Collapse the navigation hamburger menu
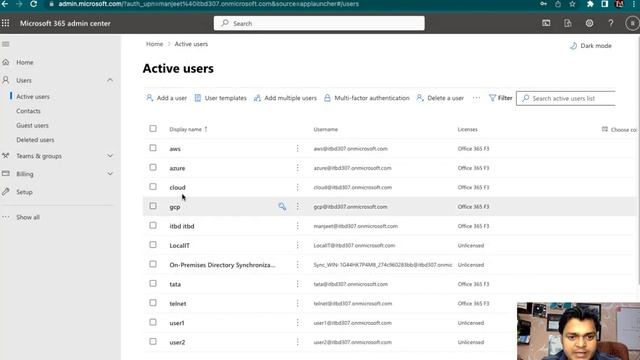 coord(6,44)
